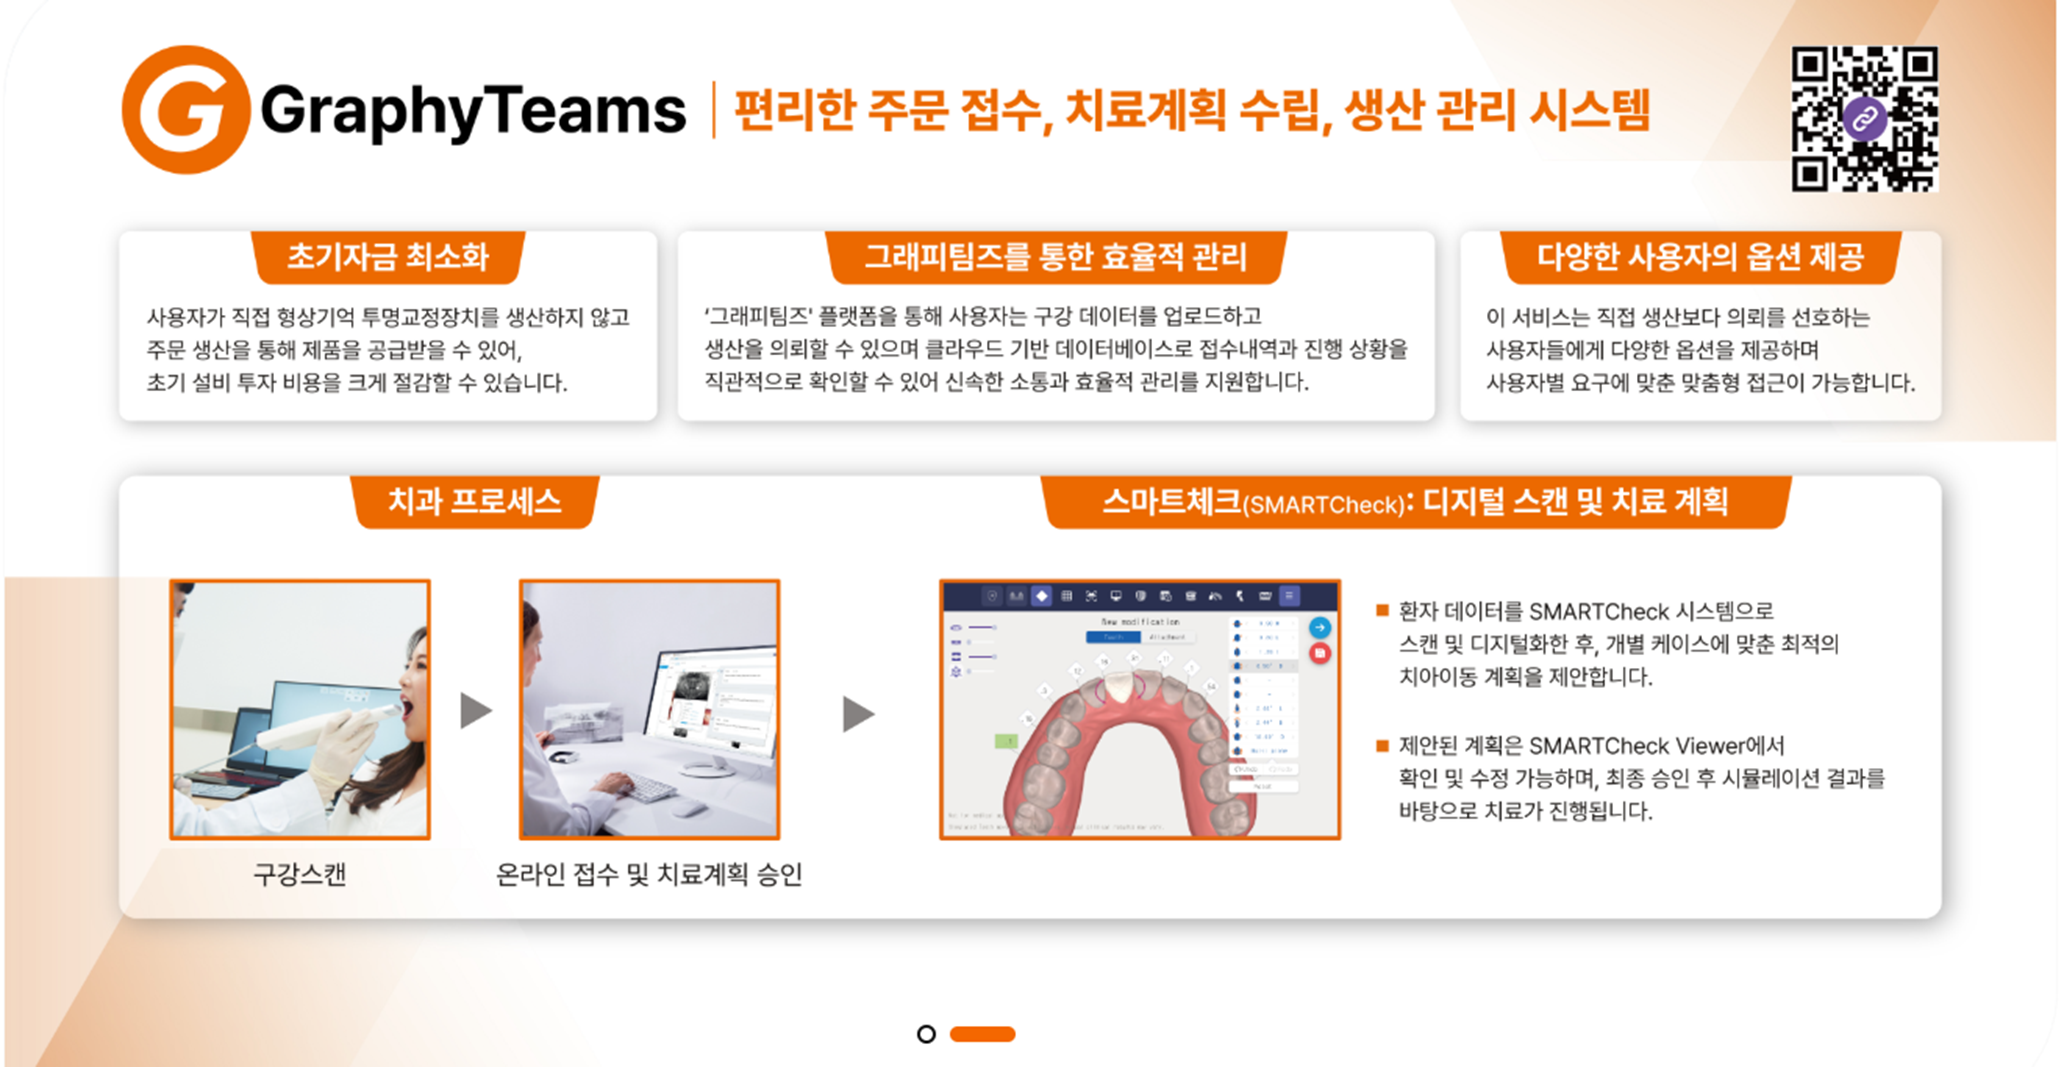Click the highlighted white front tooth in model
The height and width of the screenshot is (1067, 2064).
pos(1118,687)
